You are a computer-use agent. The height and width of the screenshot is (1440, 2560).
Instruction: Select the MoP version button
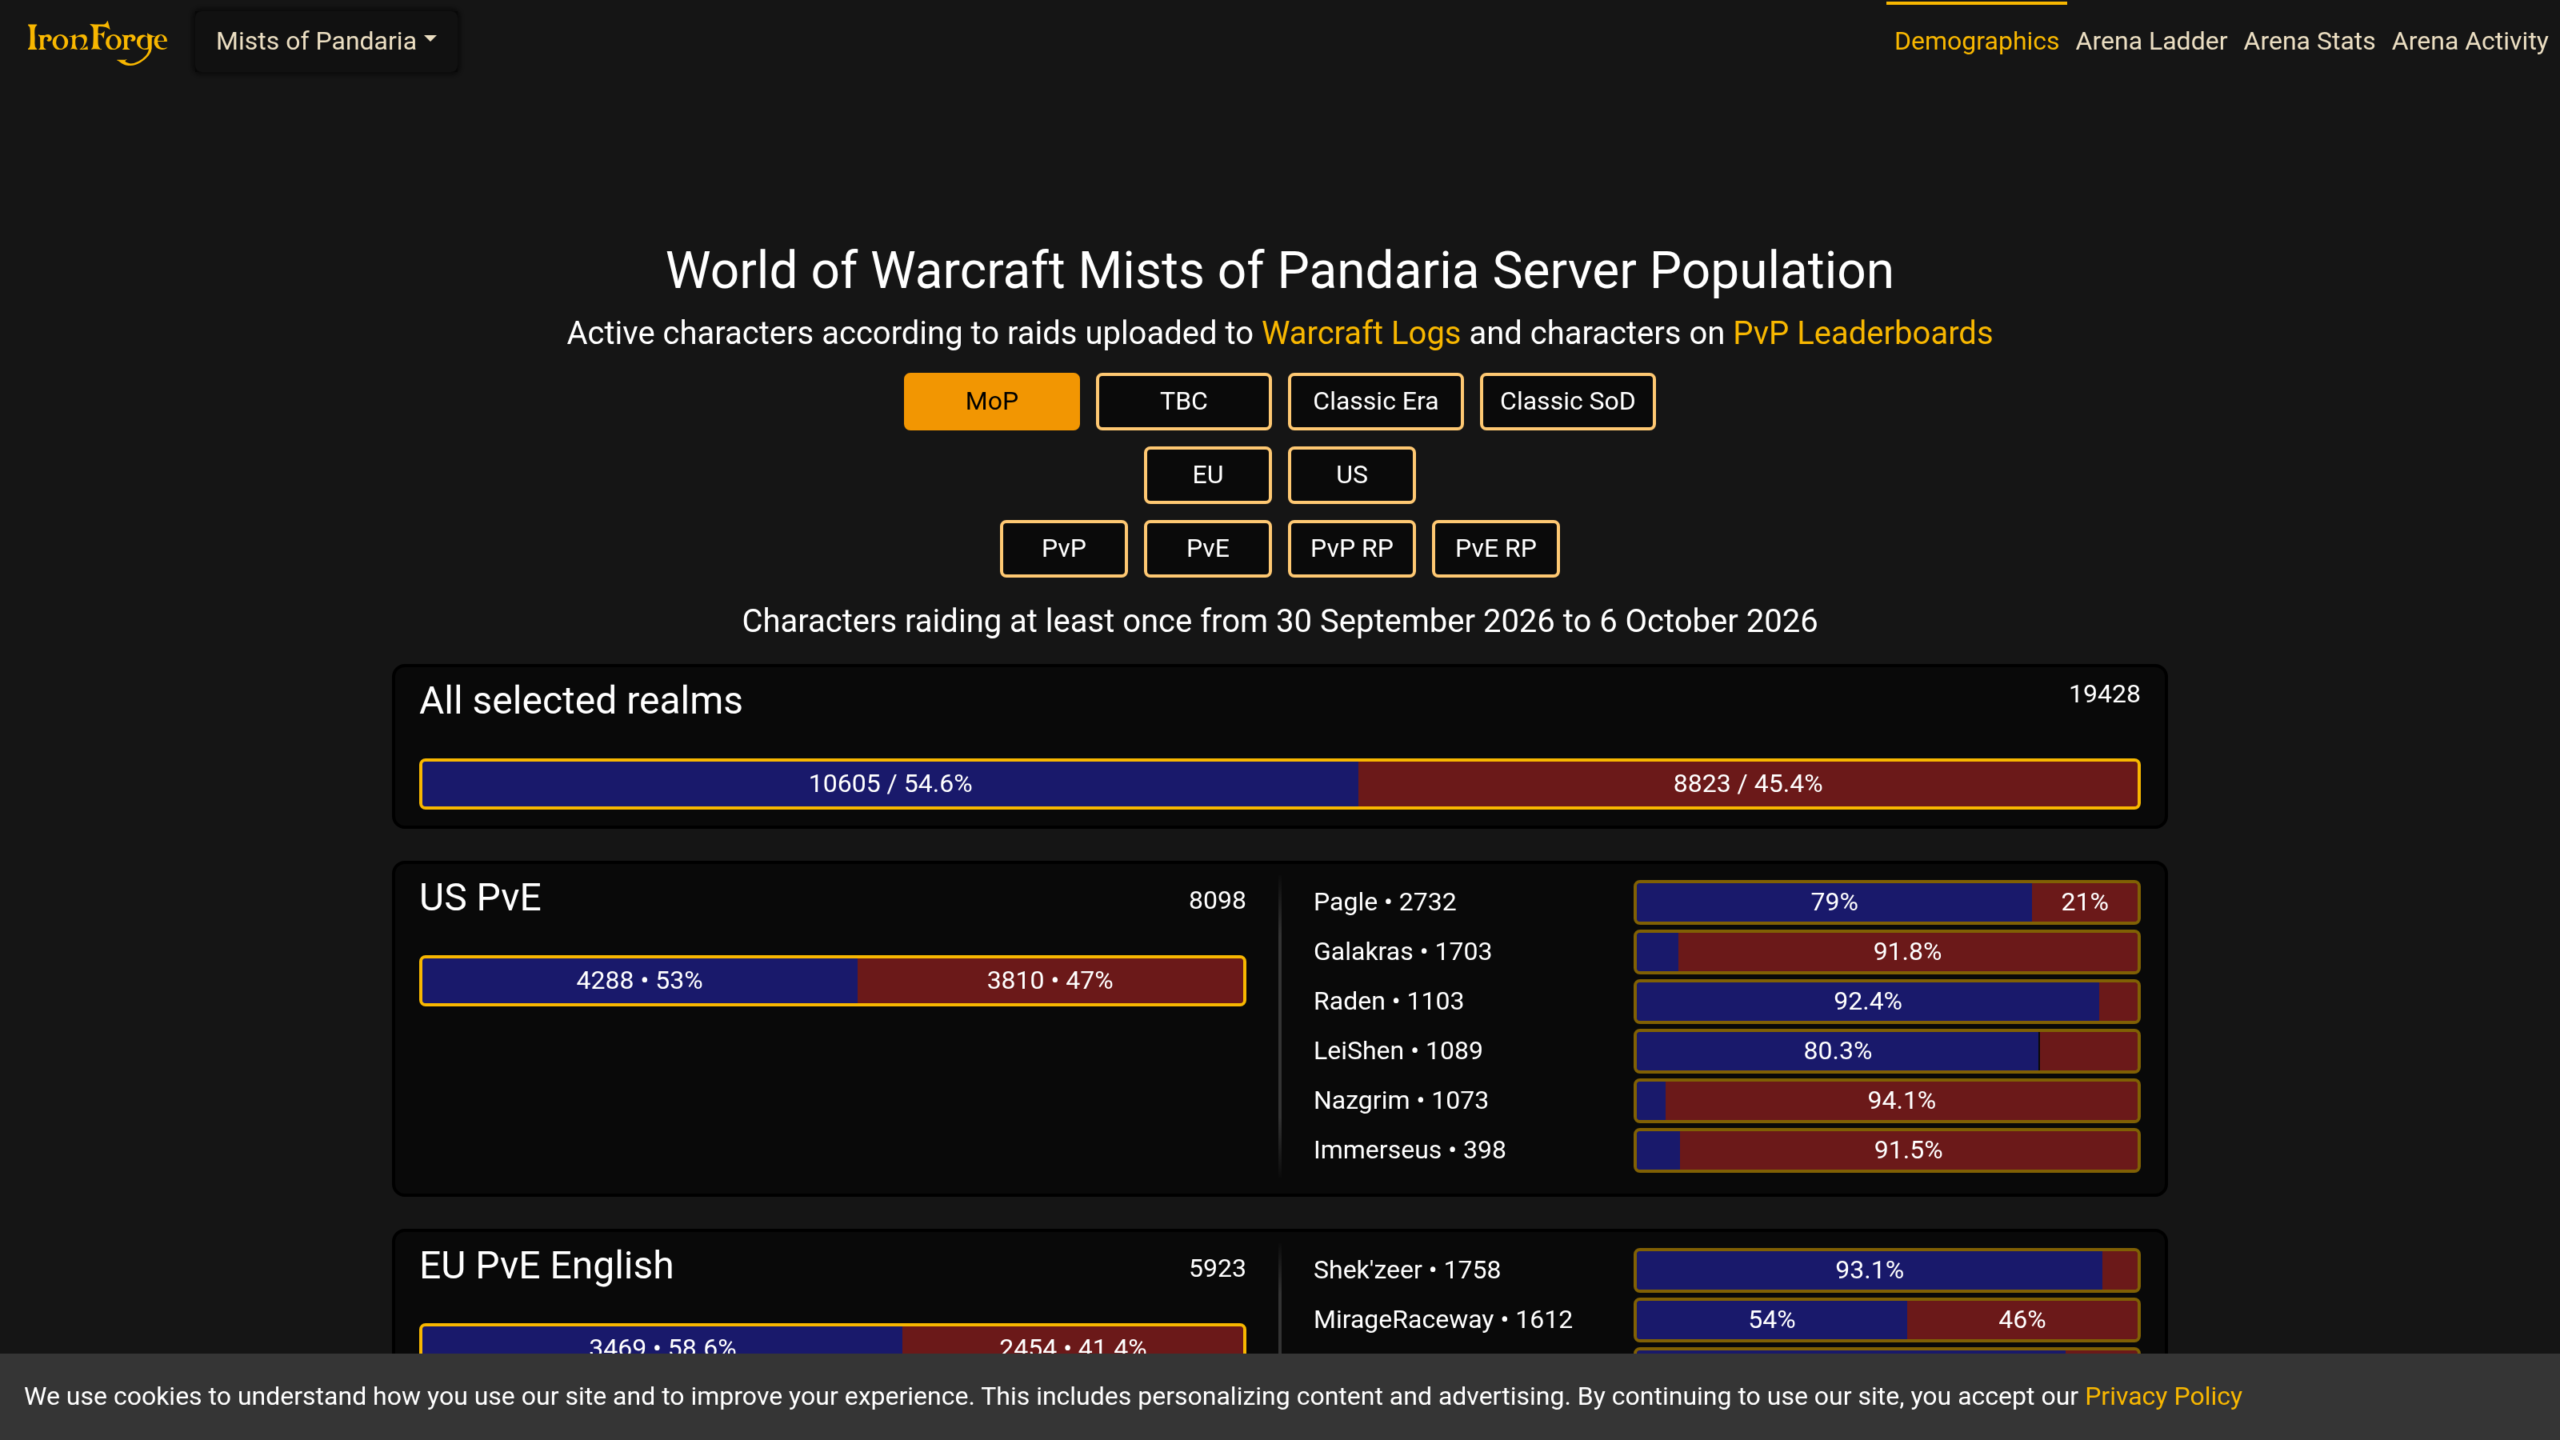pos(992,401)
